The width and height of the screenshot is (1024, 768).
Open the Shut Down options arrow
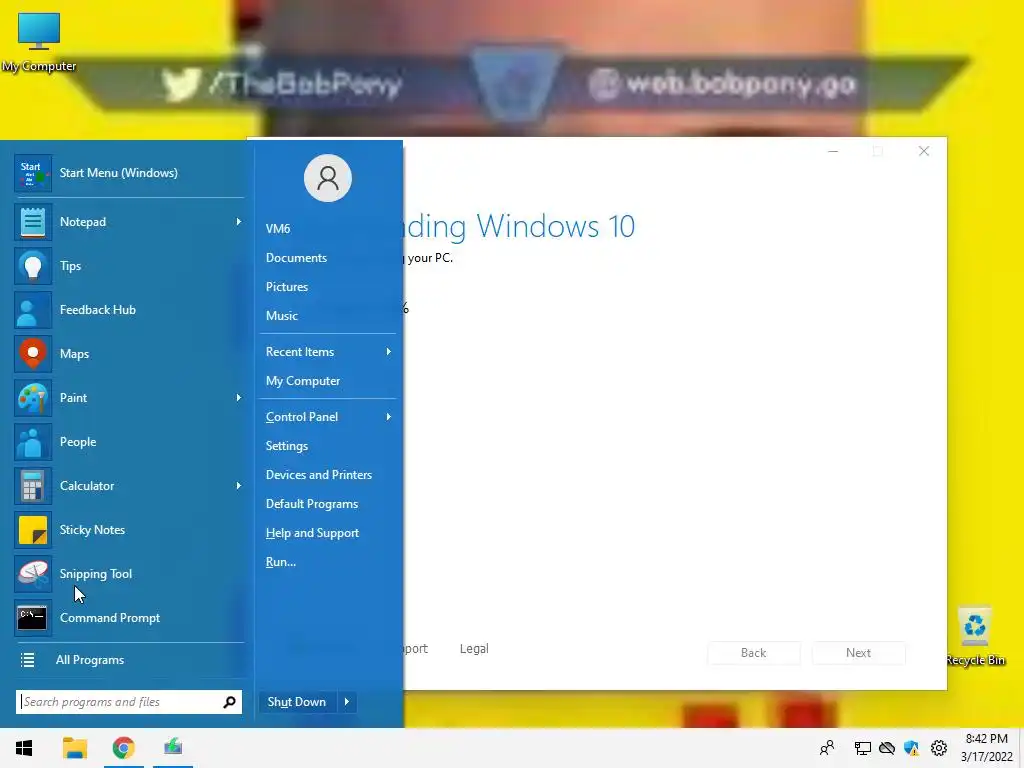click(x=347, y=702)
